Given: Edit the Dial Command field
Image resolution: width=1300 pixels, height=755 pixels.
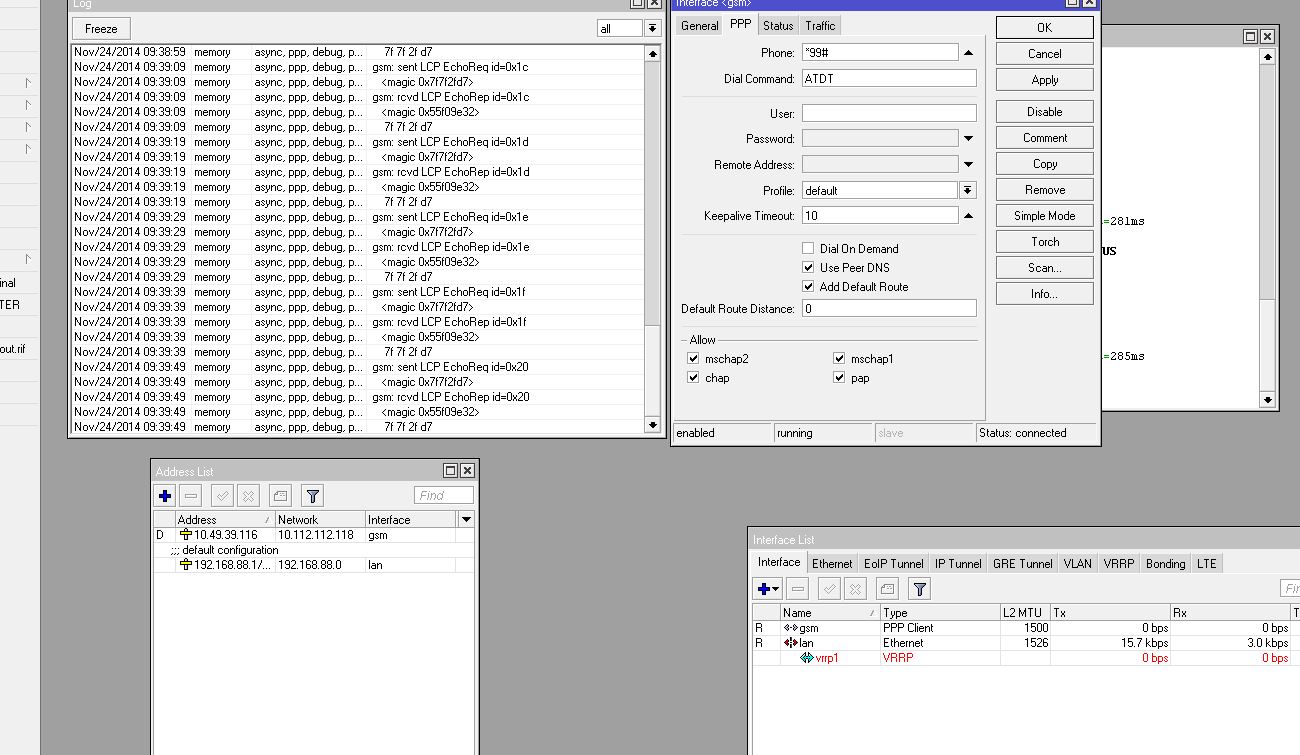Looking at the screenshot, I should click(889, 79).
